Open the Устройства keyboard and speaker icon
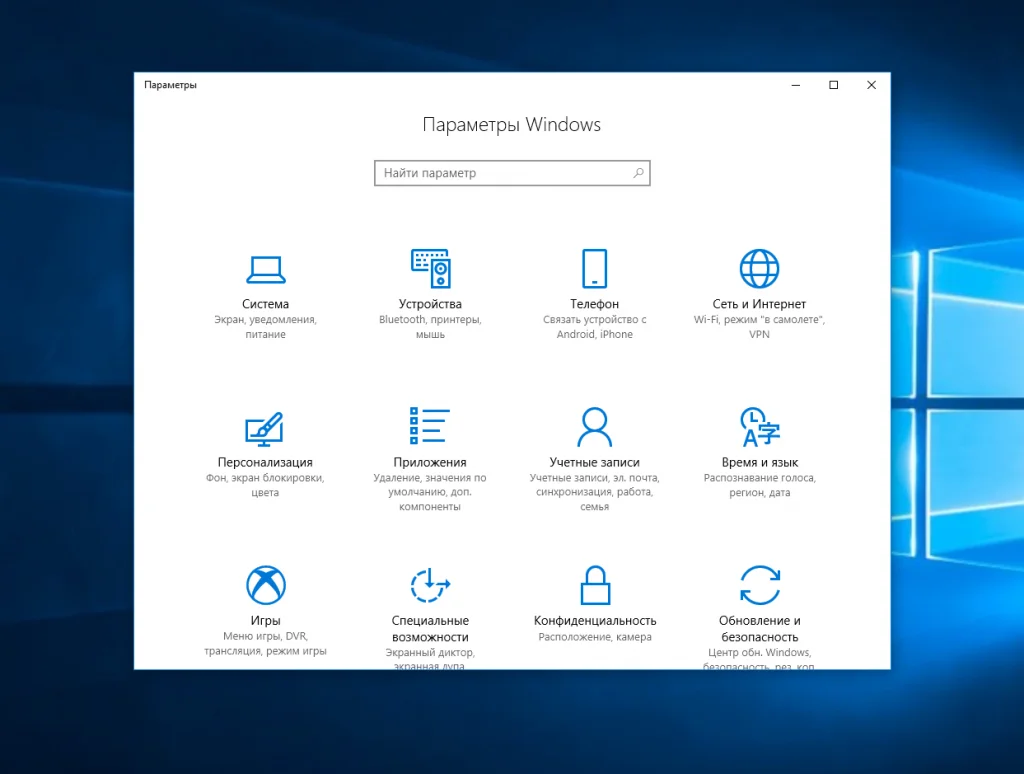The image size is (1024, 774). 430,268
